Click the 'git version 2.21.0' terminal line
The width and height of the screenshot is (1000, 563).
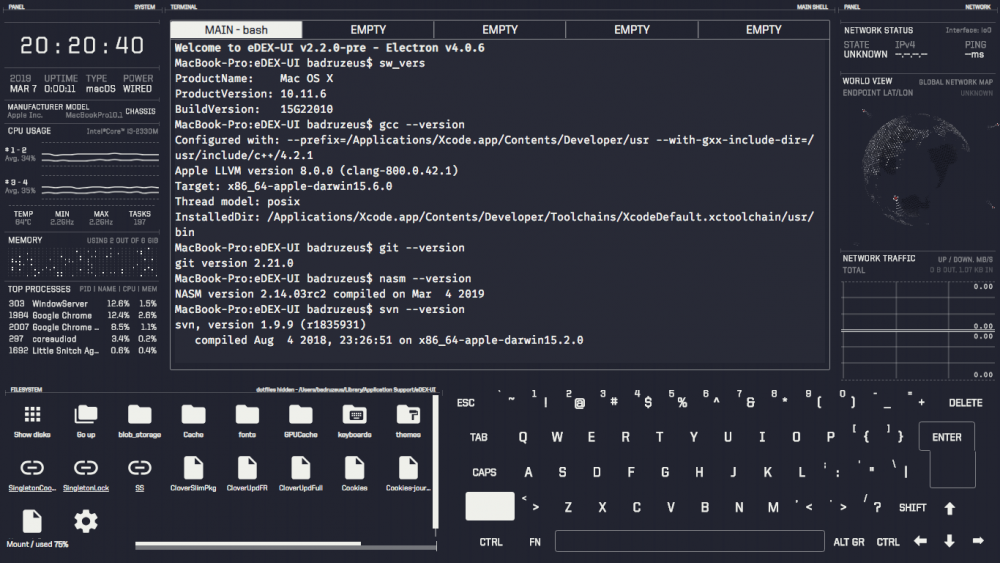tap(234, 263)
